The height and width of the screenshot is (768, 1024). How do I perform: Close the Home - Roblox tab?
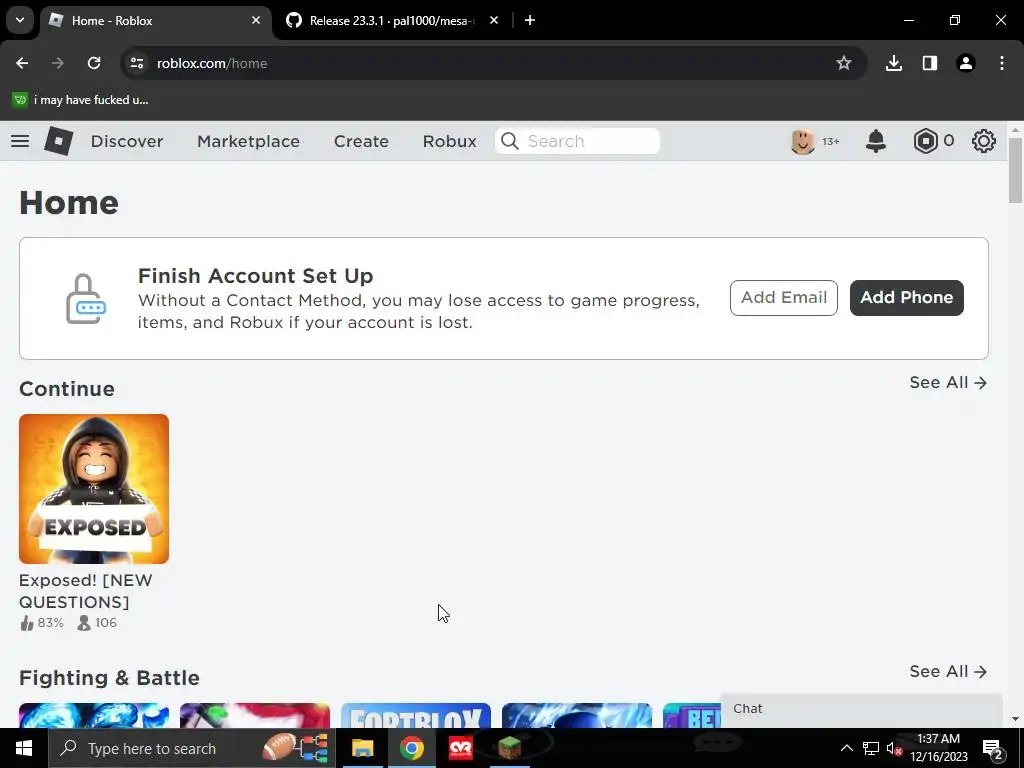tap(256, 20)
